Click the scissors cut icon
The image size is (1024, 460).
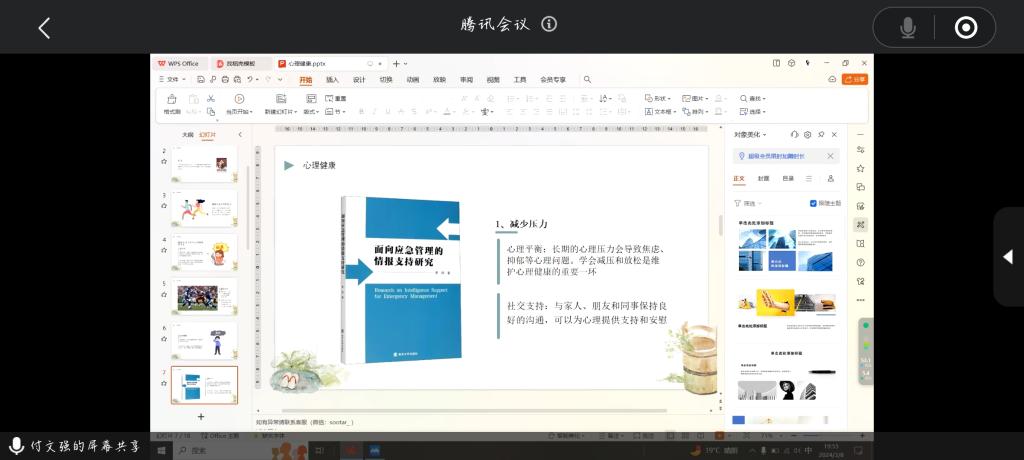211,98
